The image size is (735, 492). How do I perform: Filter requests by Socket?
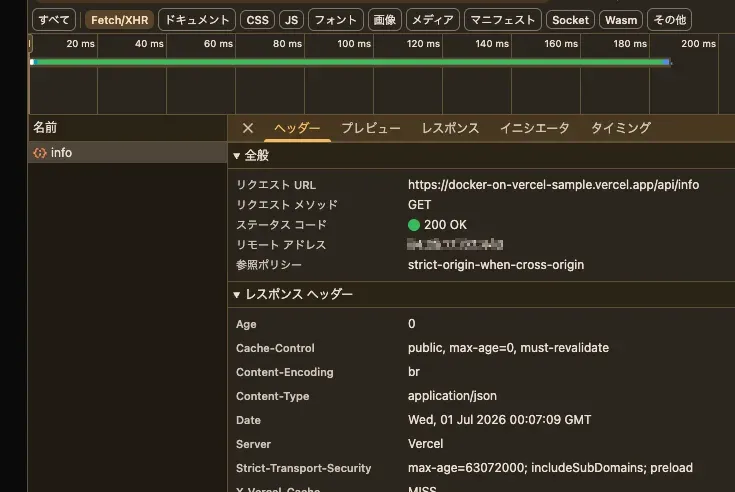click(570, 20)
